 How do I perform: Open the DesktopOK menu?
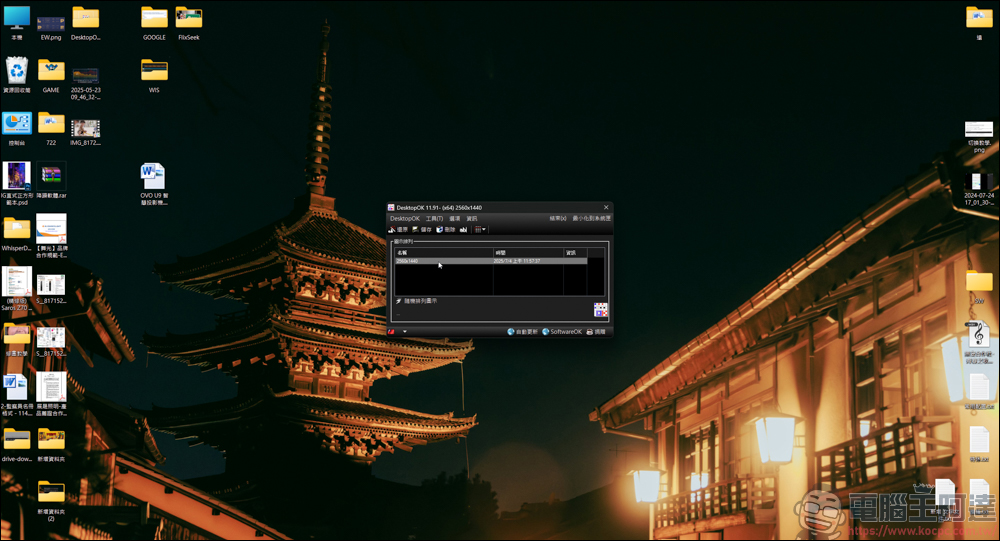[x=404, y=218]
